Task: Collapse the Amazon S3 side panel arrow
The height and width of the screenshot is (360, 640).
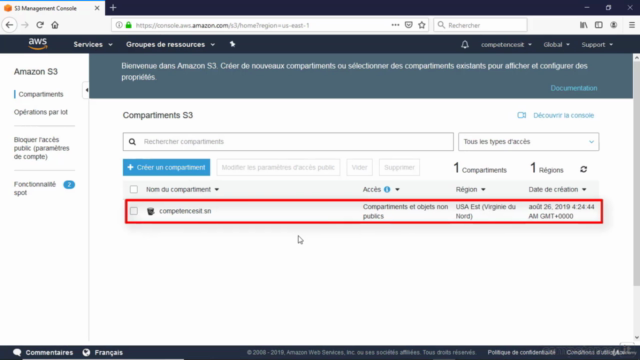Action: tap(86, 90)
